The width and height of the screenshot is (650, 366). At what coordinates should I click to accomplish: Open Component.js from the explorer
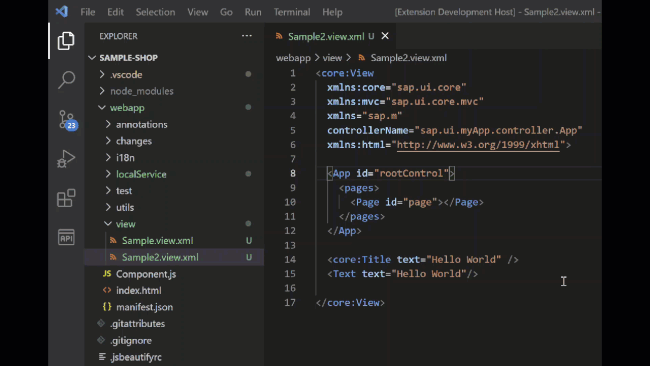(x=146, y=274)
